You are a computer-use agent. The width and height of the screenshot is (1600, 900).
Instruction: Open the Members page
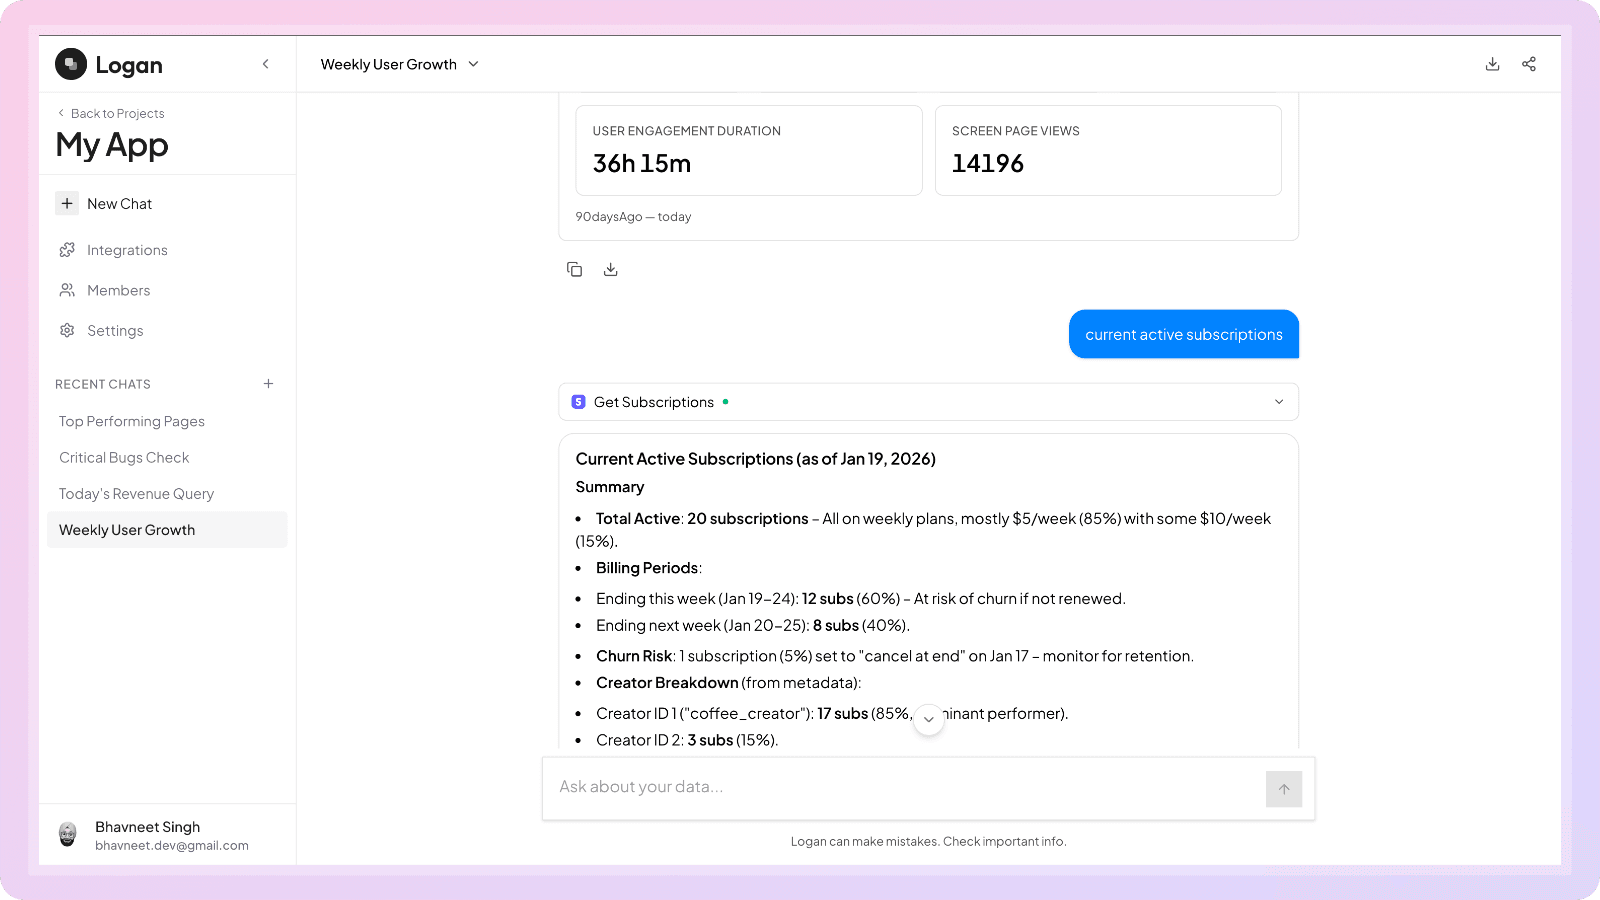coord(118,290)
